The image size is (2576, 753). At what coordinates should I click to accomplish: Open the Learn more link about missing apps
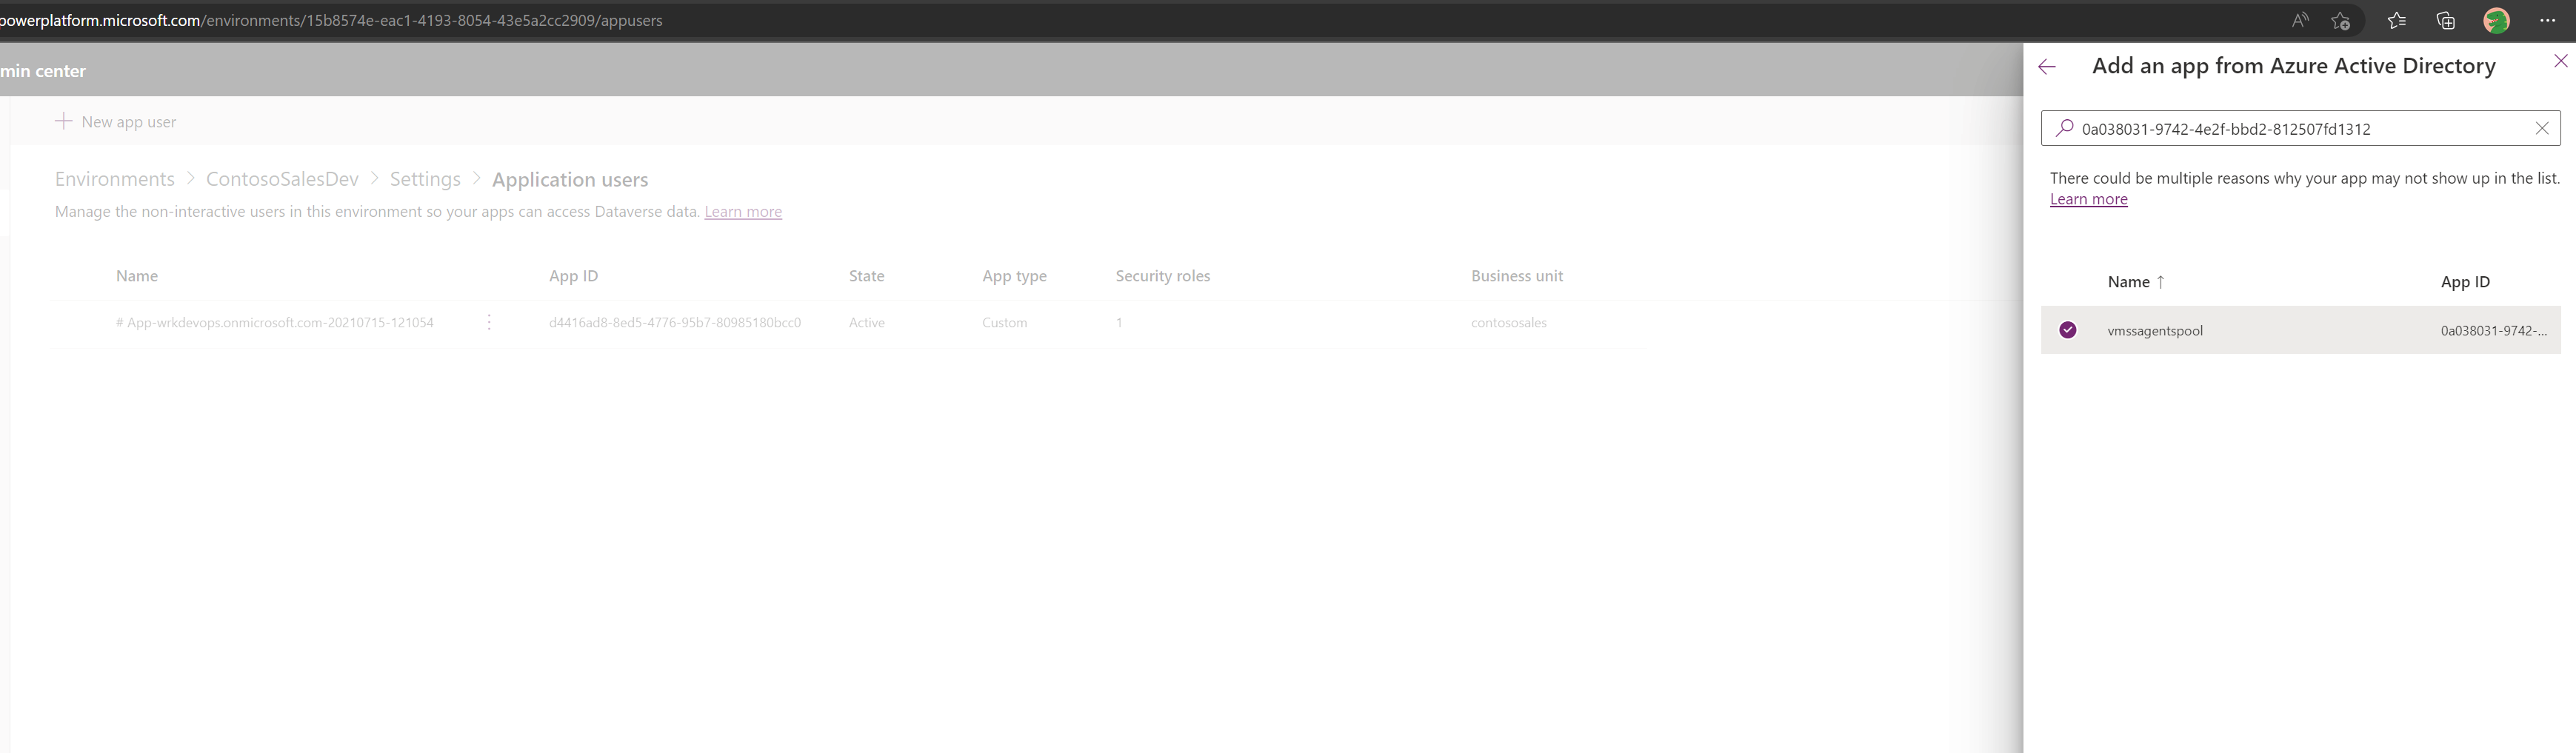pyautogui.click(x=2089, y=199)
